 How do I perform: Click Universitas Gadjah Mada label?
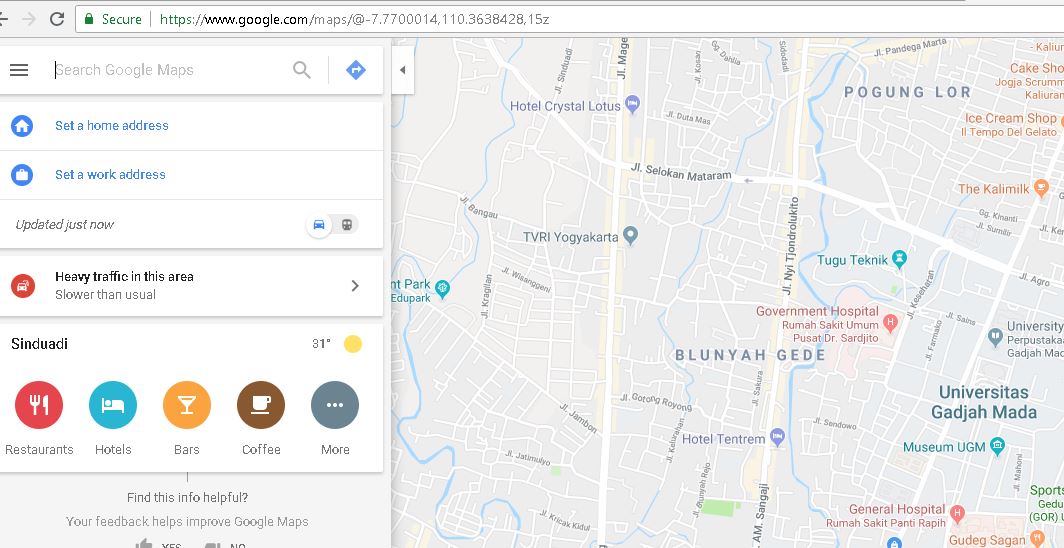click(984, 402)
